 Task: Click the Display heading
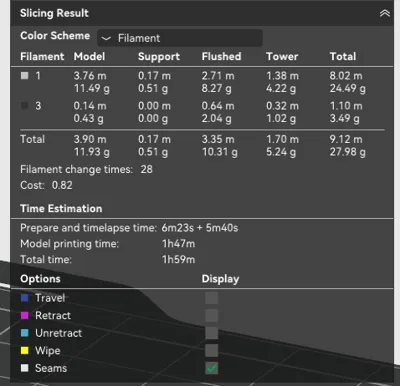pos(220,279)
